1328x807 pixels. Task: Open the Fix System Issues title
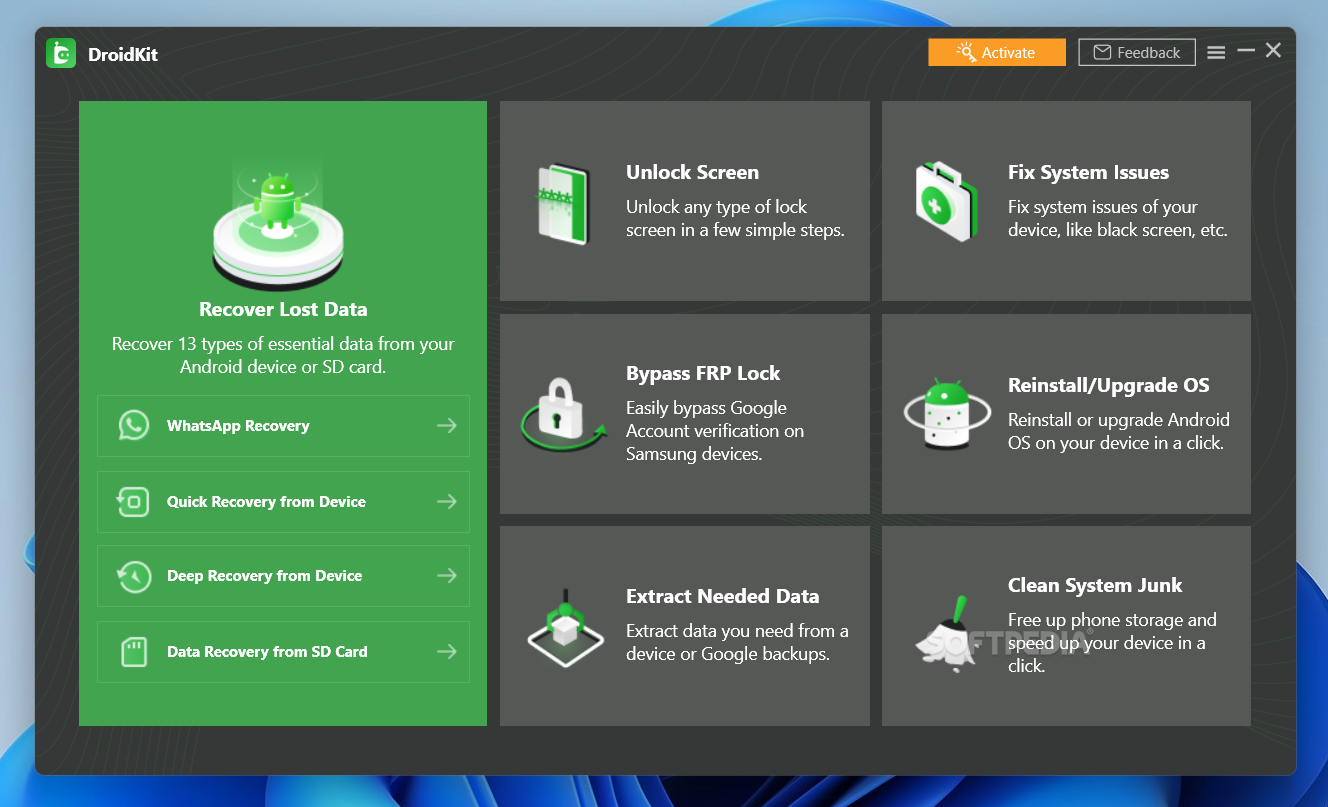1088,172
